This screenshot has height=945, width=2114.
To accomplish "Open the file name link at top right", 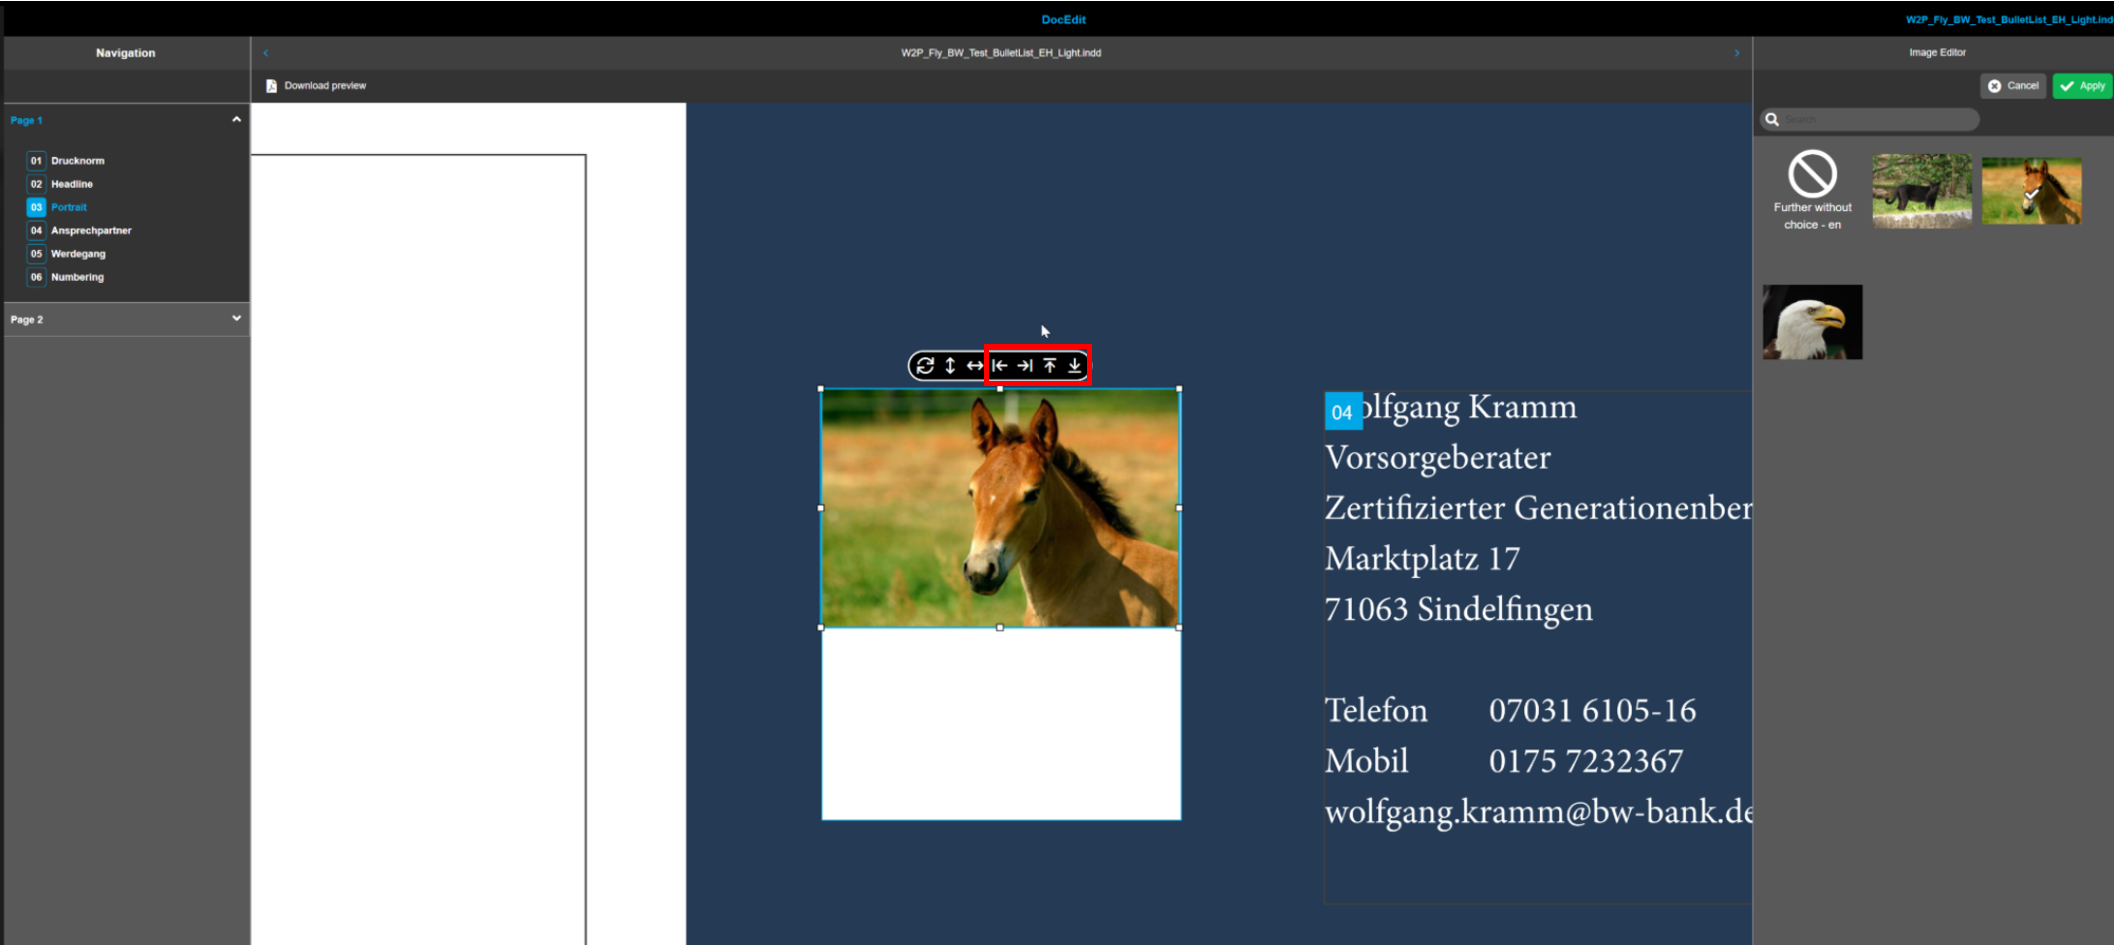I will click(2009, 20).
